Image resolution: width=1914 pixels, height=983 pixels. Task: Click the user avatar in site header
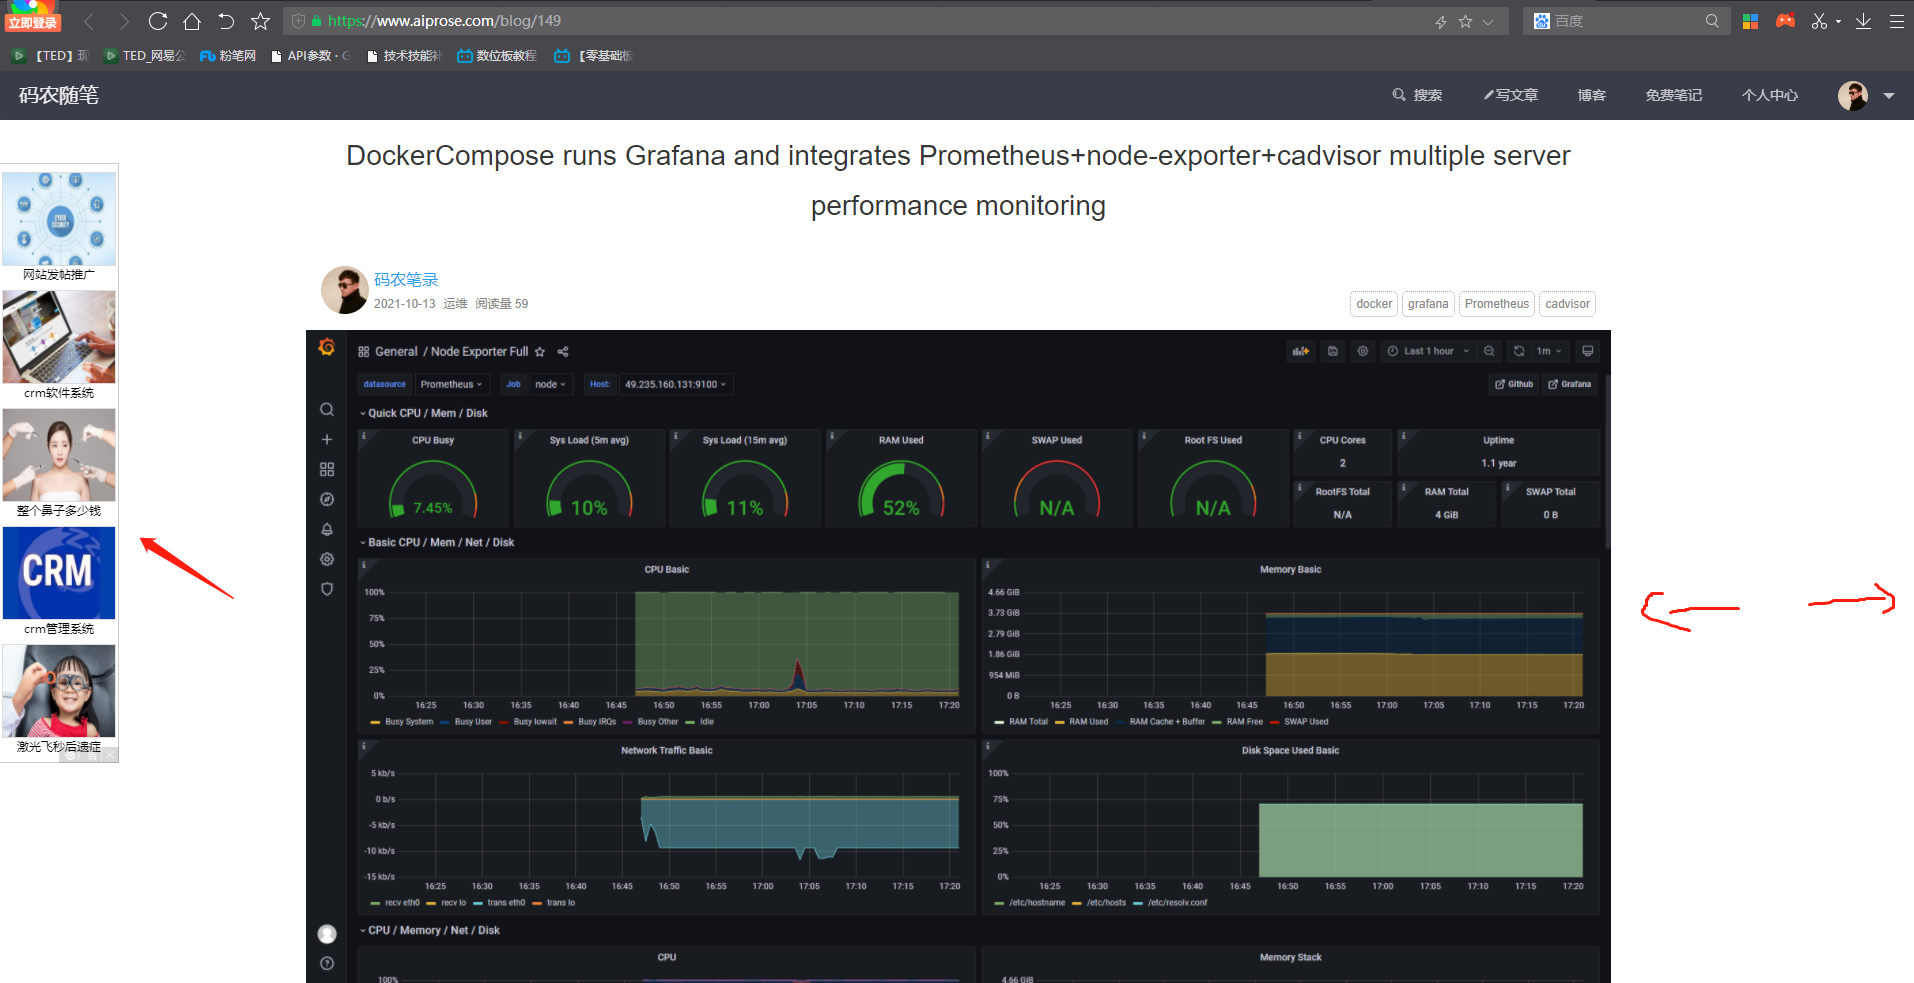(1853, 95)
